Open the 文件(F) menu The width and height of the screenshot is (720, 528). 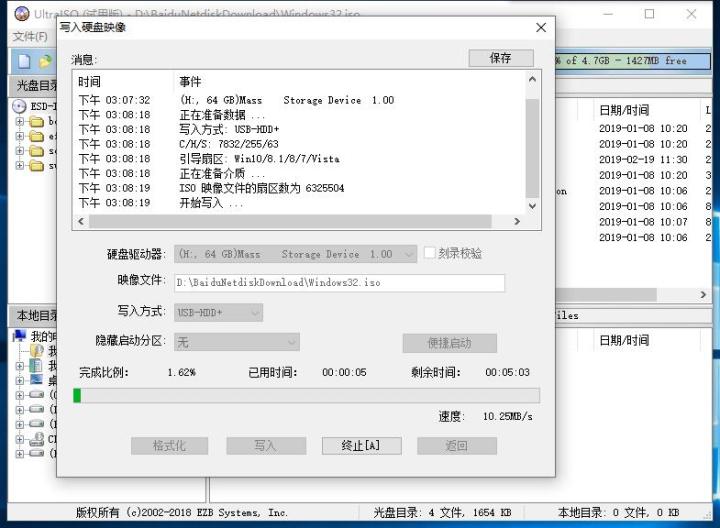tap(30, 36)
